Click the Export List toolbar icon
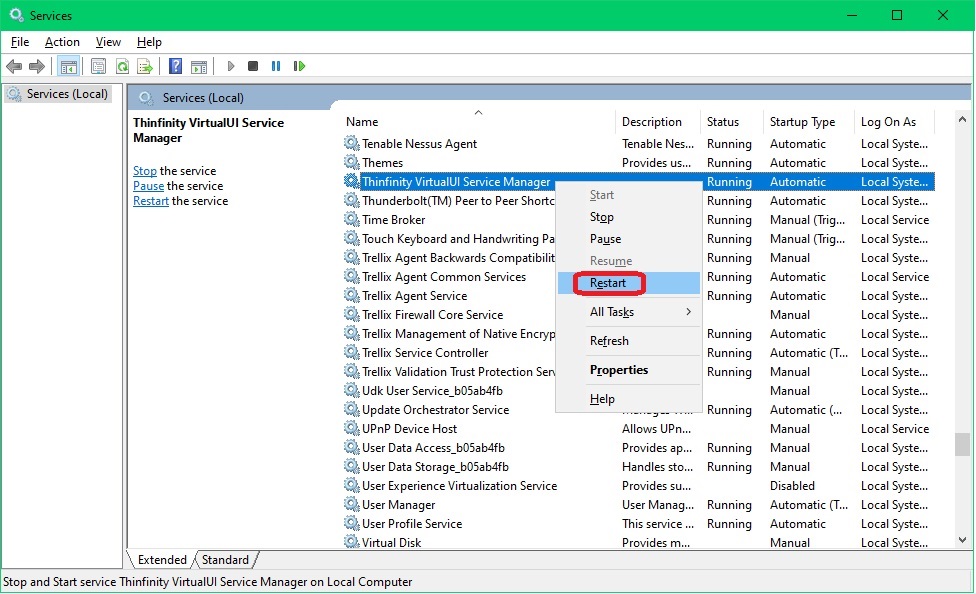 point(145,66)
